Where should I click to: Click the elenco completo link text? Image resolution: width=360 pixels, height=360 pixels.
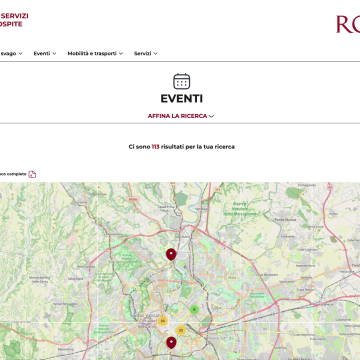click(x=13, y=174)
